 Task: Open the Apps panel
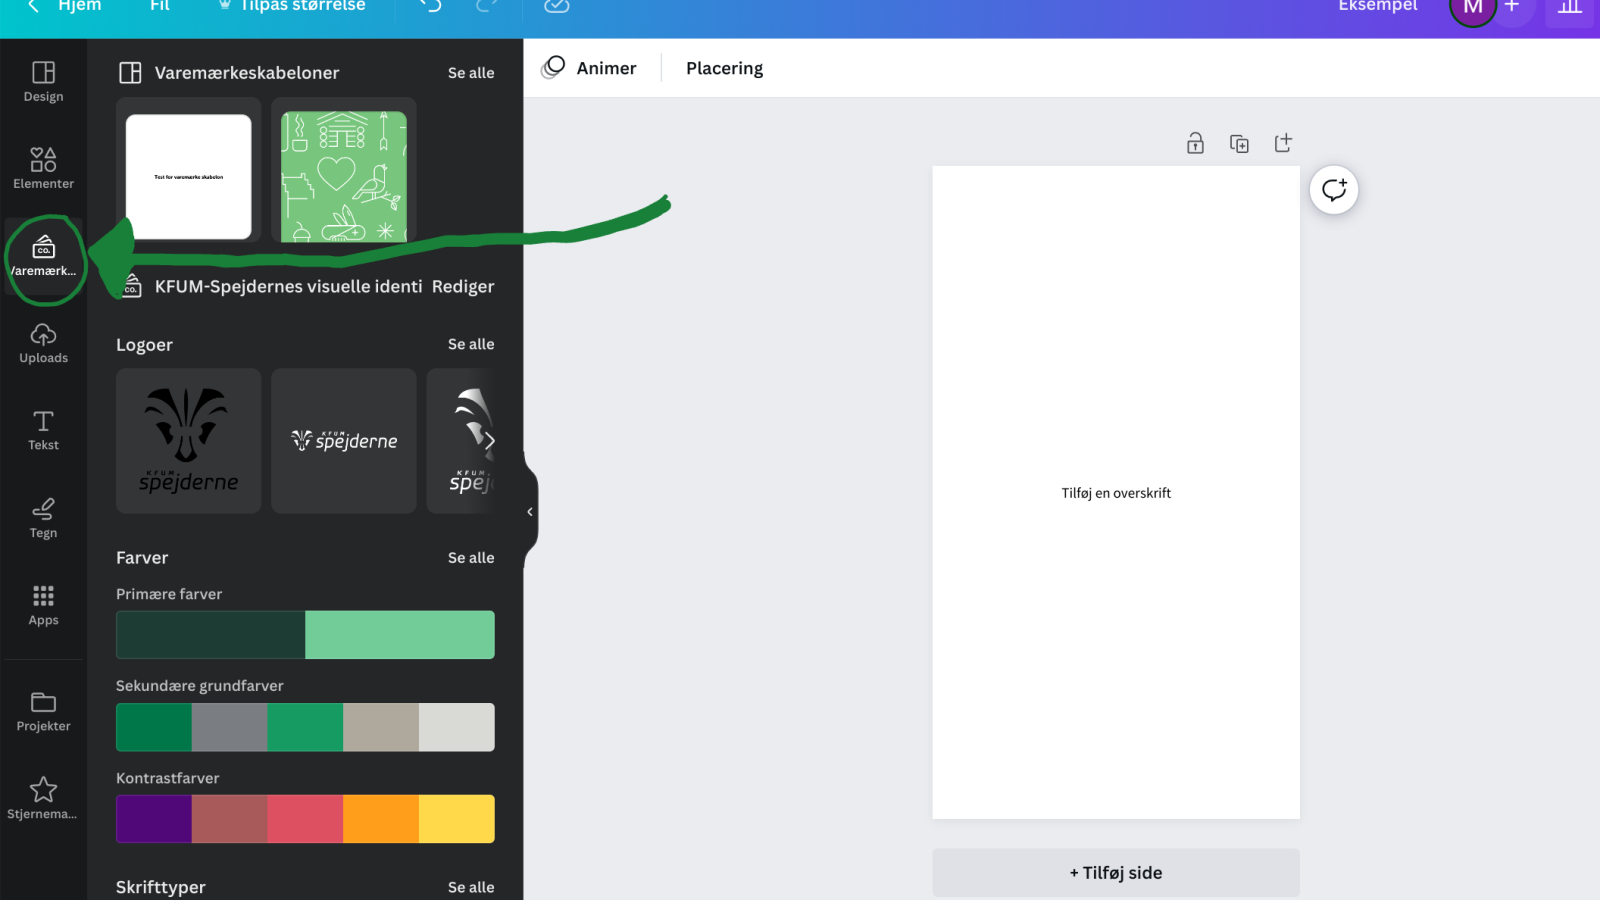pos(43,605)
